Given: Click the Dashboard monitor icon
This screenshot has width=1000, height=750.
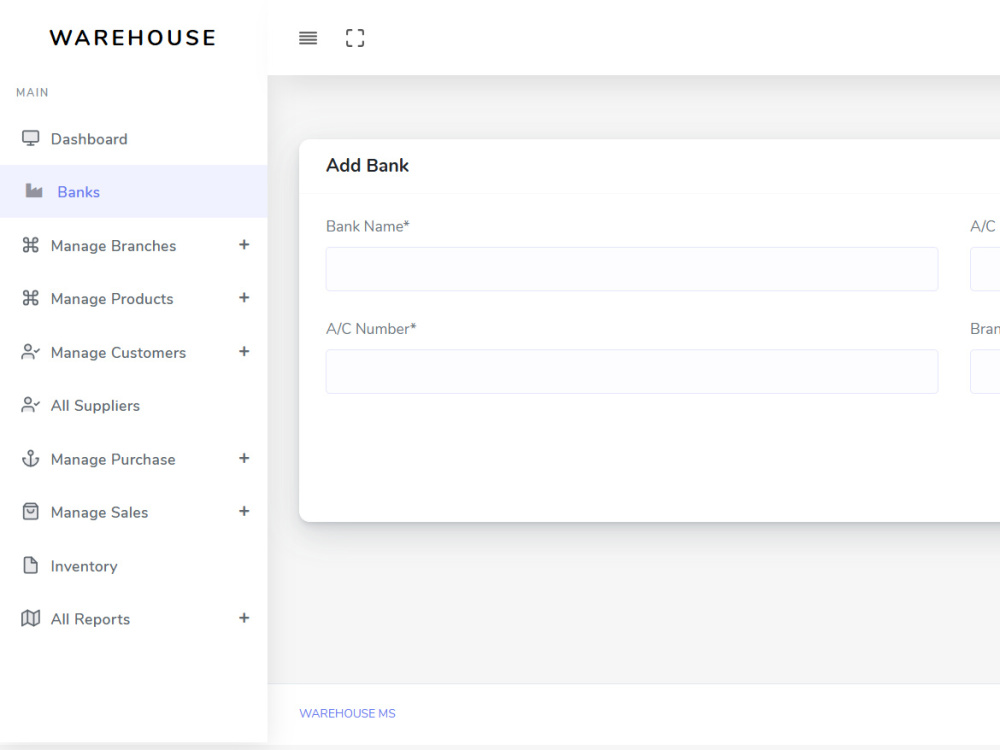Looking at the screenshot, I should [31, 138].
